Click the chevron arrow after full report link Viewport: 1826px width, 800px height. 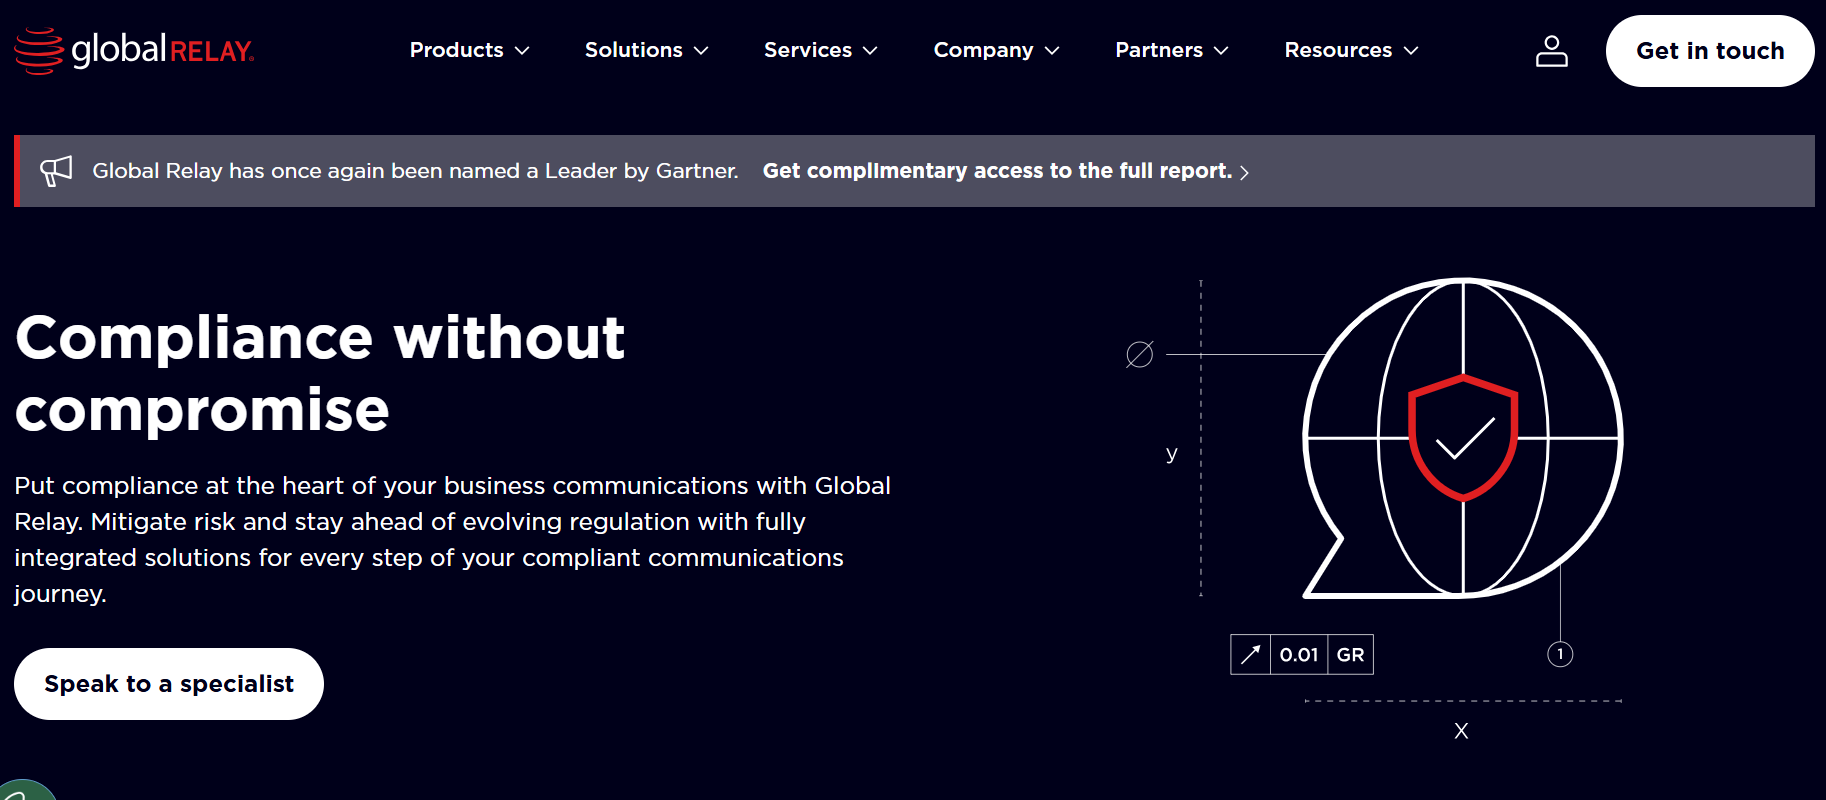(x=1244, y=173)
